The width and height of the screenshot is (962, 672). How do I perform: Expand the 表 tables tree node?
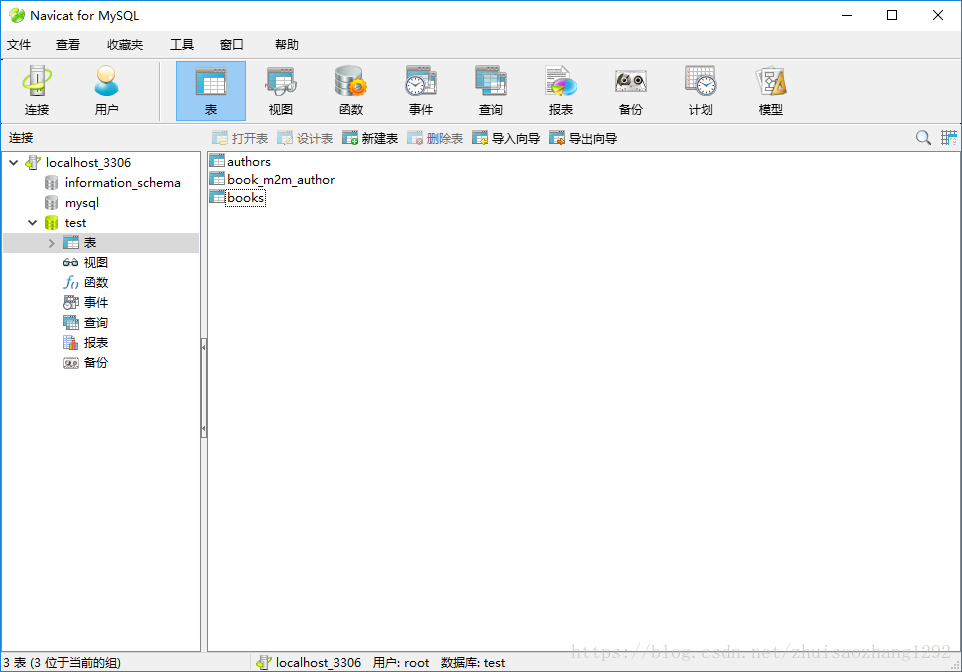(52, 243)
